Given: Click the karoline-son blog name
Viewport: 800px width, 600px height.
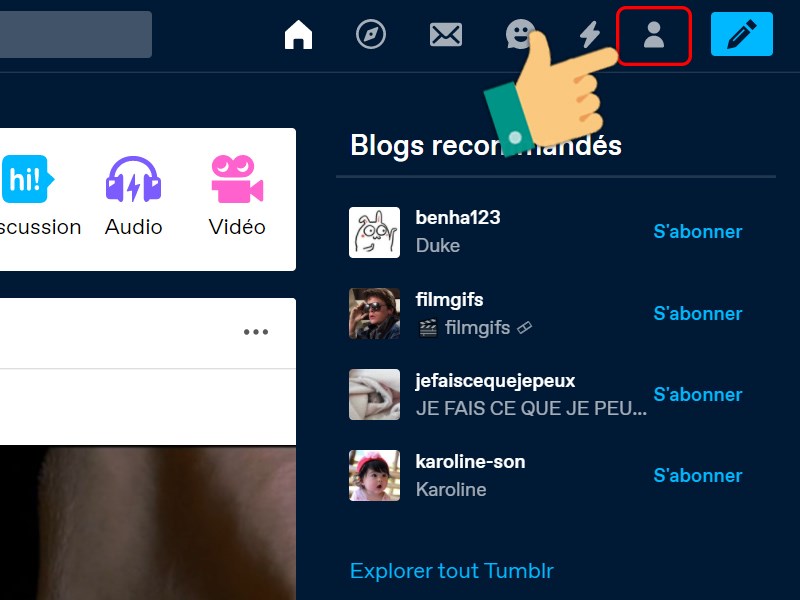Looking at the screenshot, I should coord(470,462).
